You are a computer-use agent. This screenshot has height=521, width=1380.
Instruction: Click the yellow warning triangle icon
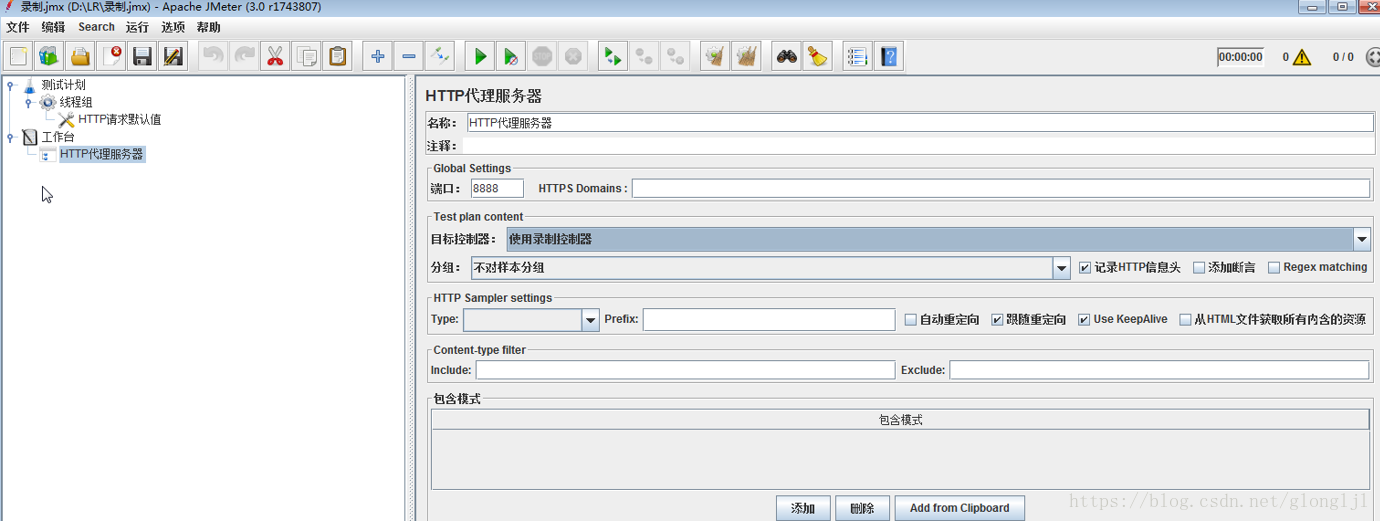1301,57
